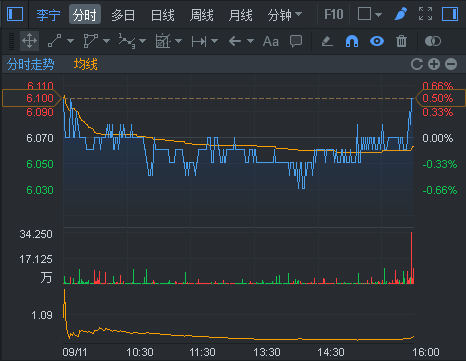Open the 分钟 minute interval dropdown

[285, 15]
